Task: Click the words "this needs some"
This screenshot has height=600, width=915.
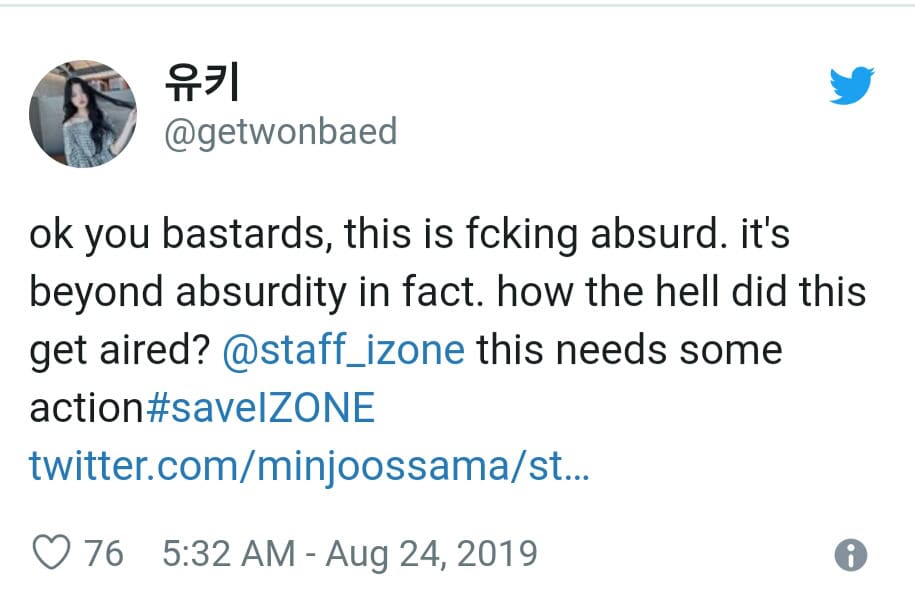Action: (628, 350)
